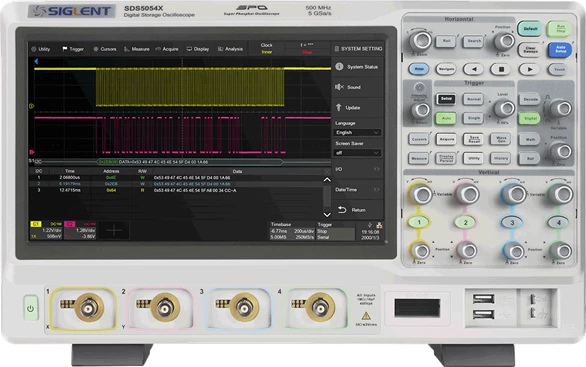Screen dimensions: 586x367
Task: Expand the I/O submenu
Action: pyautogui.click(x=357, y=169)
